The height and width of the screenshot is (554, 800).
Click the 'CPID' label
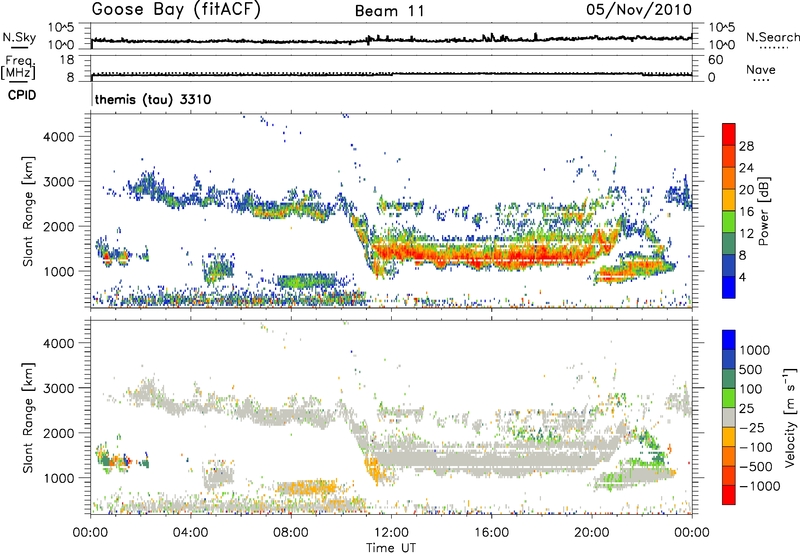coord(22,95)
